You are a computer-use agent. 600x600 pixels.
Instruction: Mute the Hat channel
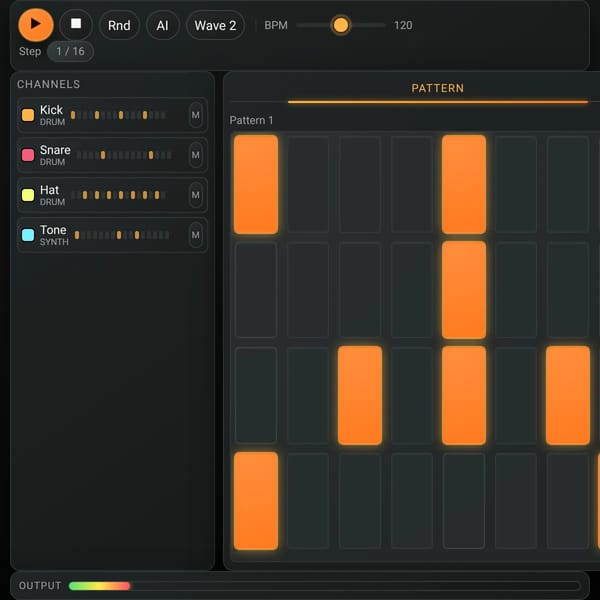pyautogui.click(x=196, y=195)
